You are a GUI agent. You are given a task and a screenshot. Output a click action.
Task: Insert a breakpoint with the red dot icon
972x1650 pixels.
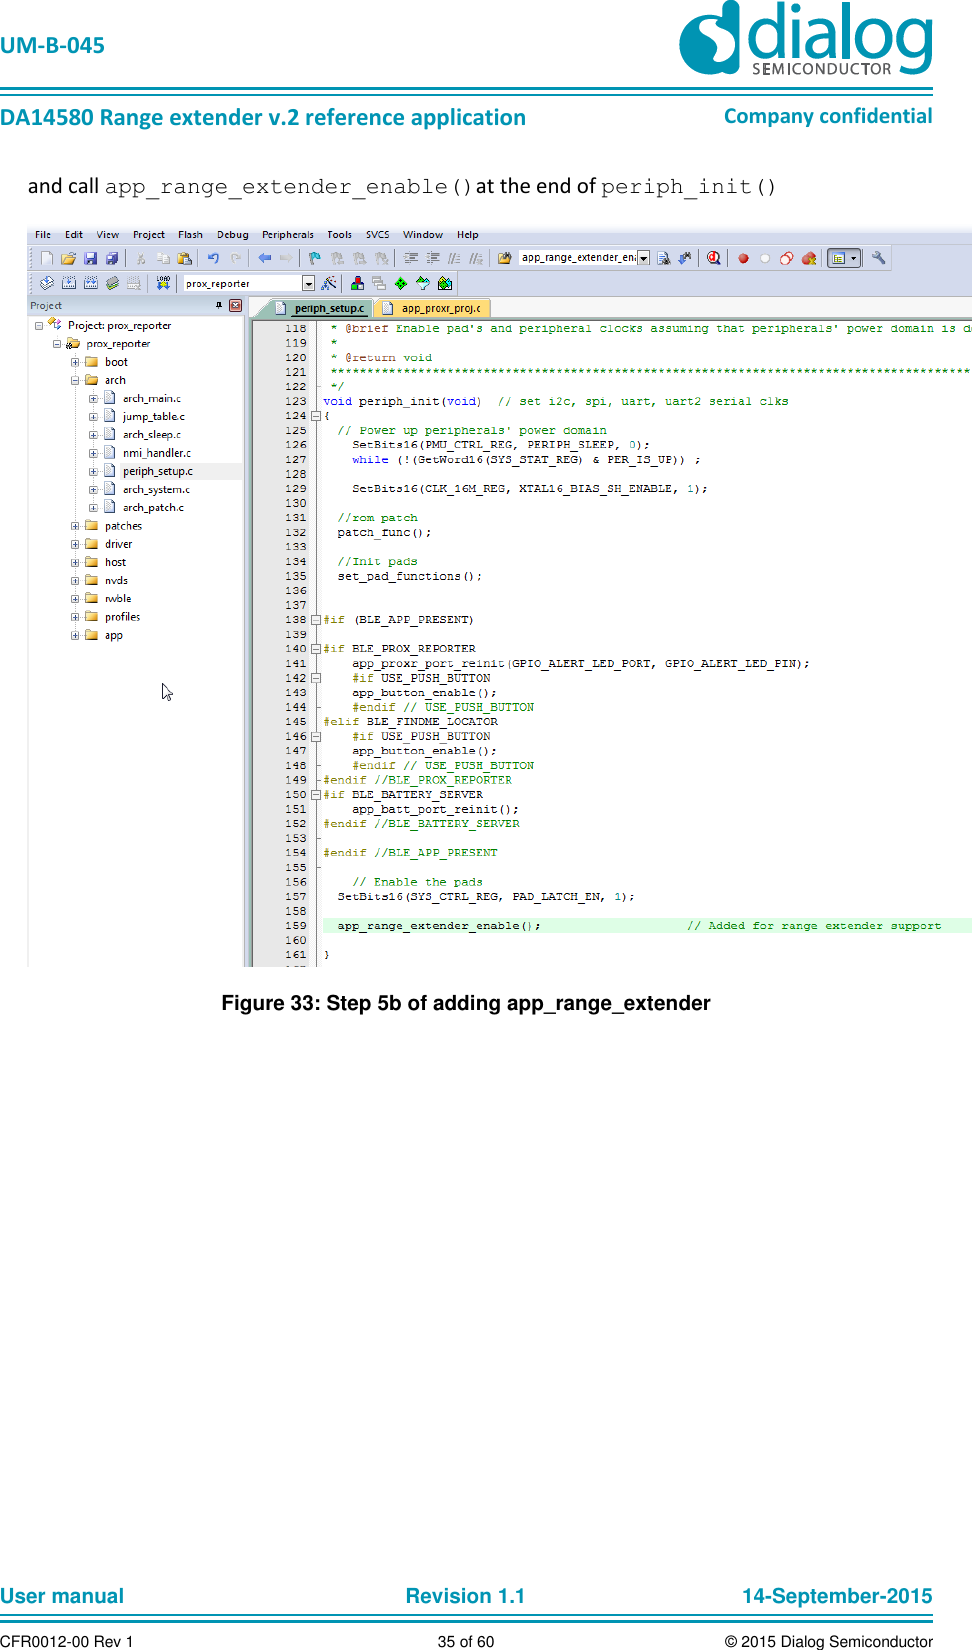coord(743,258)
